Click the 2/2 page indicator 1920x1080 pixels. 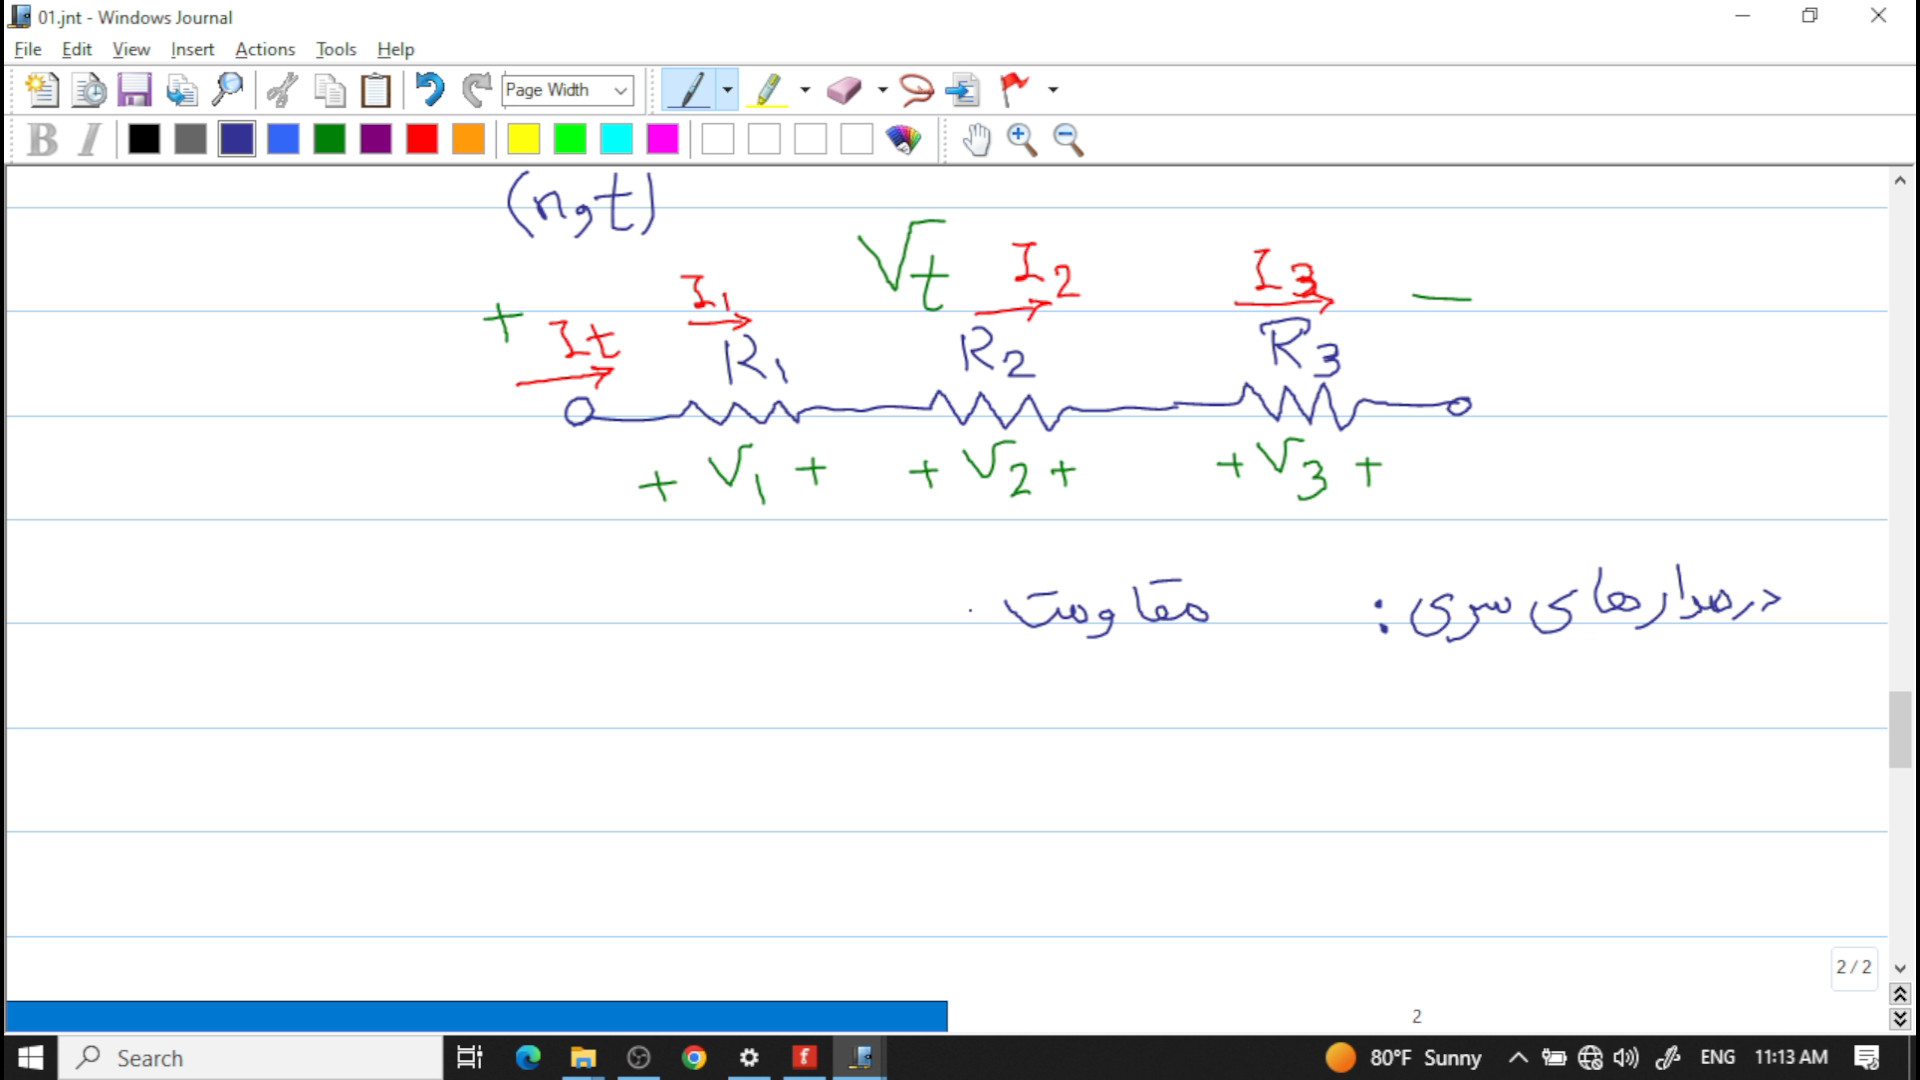point(1854,967)
